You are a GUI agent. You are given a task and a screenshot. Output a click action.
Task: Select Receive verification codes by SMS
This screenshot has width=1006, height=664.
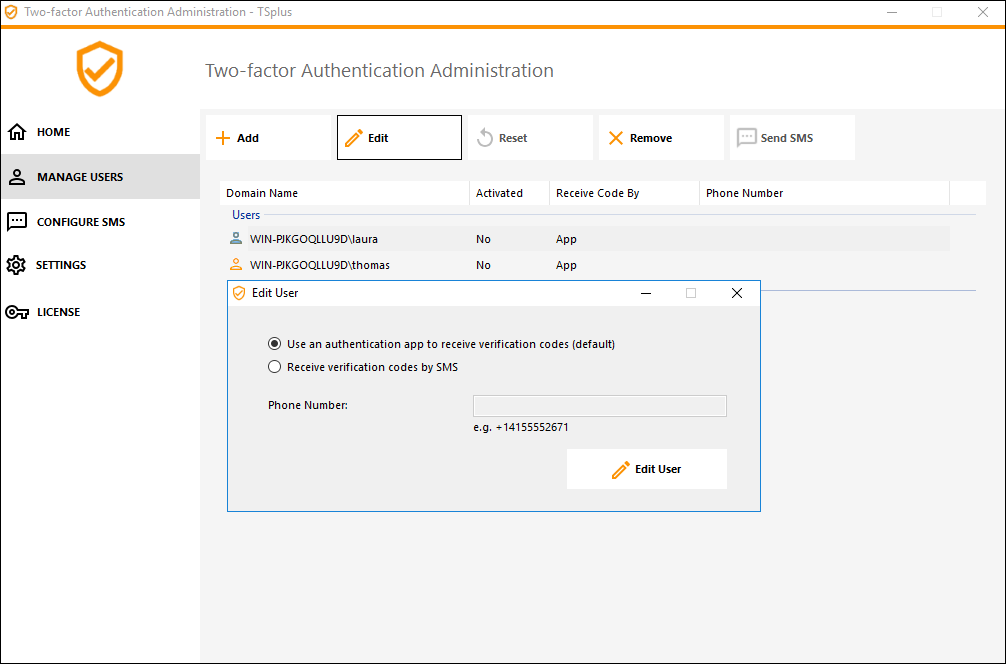pyautogui.click(x=275, y=367)
